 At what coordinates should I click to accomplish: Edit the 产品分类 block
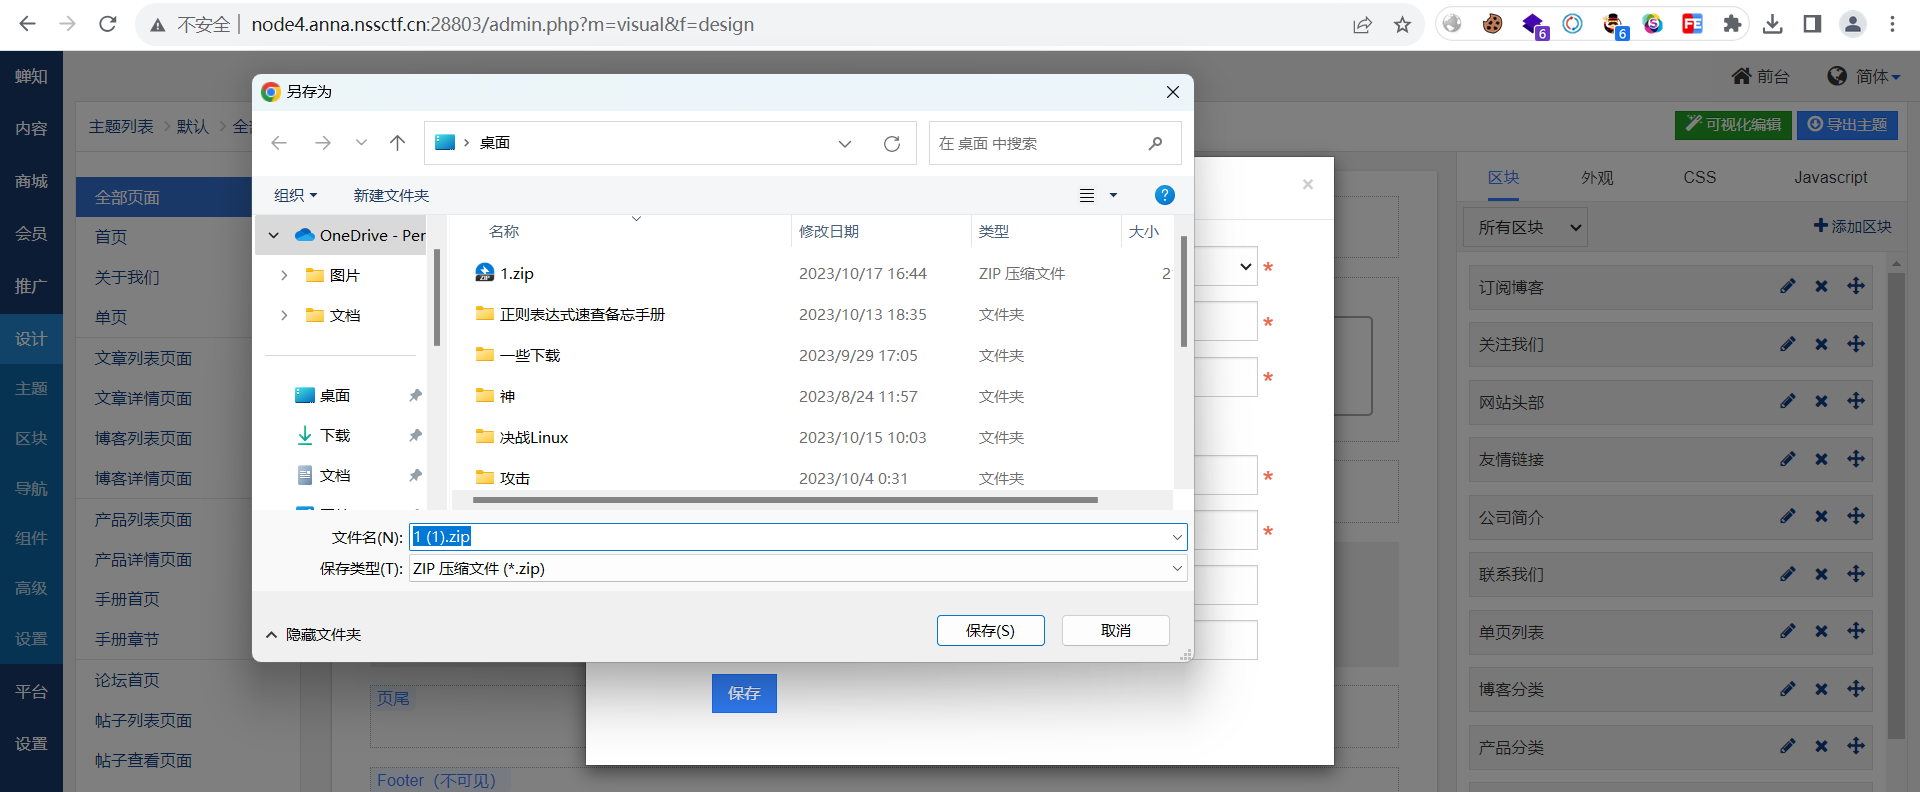click(1787, 746)
